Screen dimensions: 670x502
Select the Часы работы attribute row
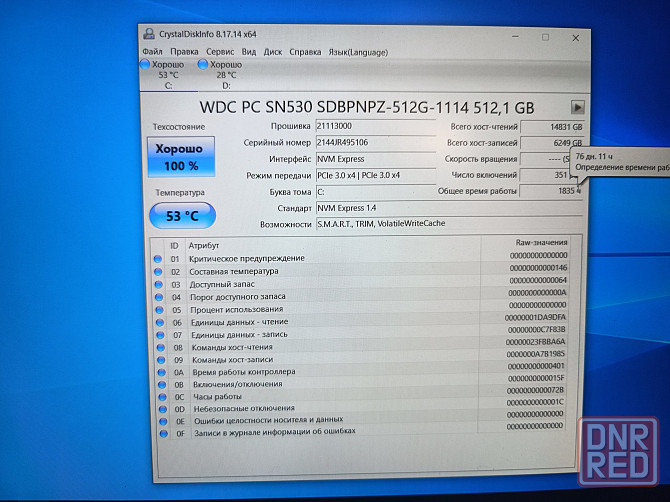[x=362, y=394]
